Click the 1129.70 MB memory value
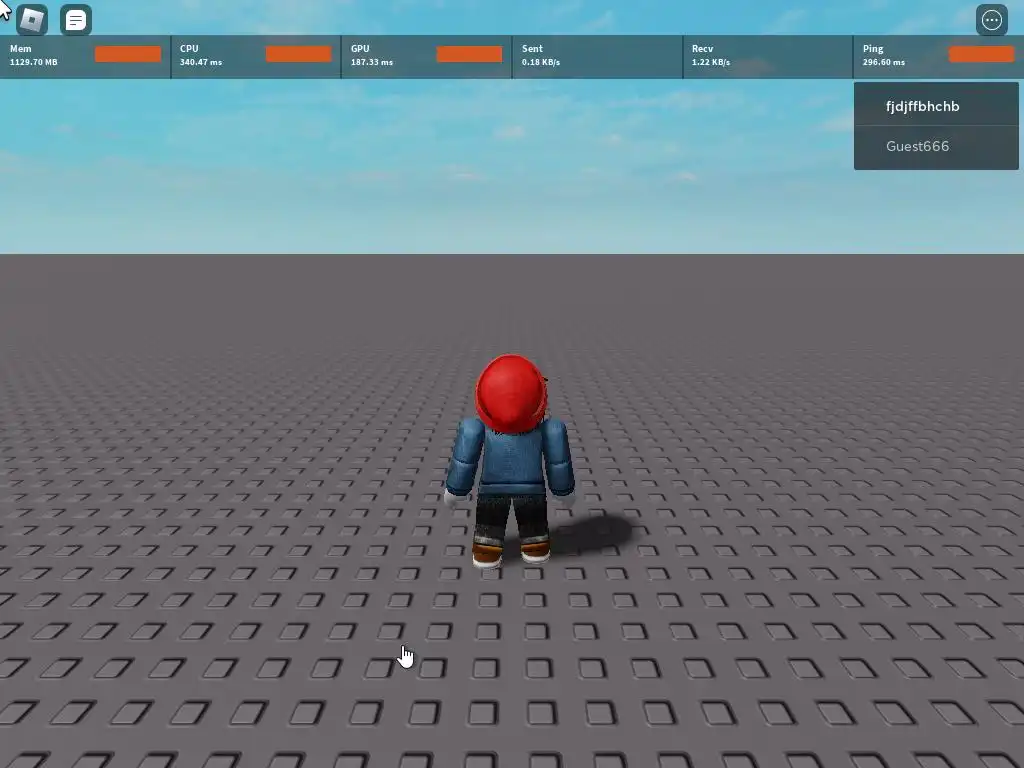 point(34,62)
